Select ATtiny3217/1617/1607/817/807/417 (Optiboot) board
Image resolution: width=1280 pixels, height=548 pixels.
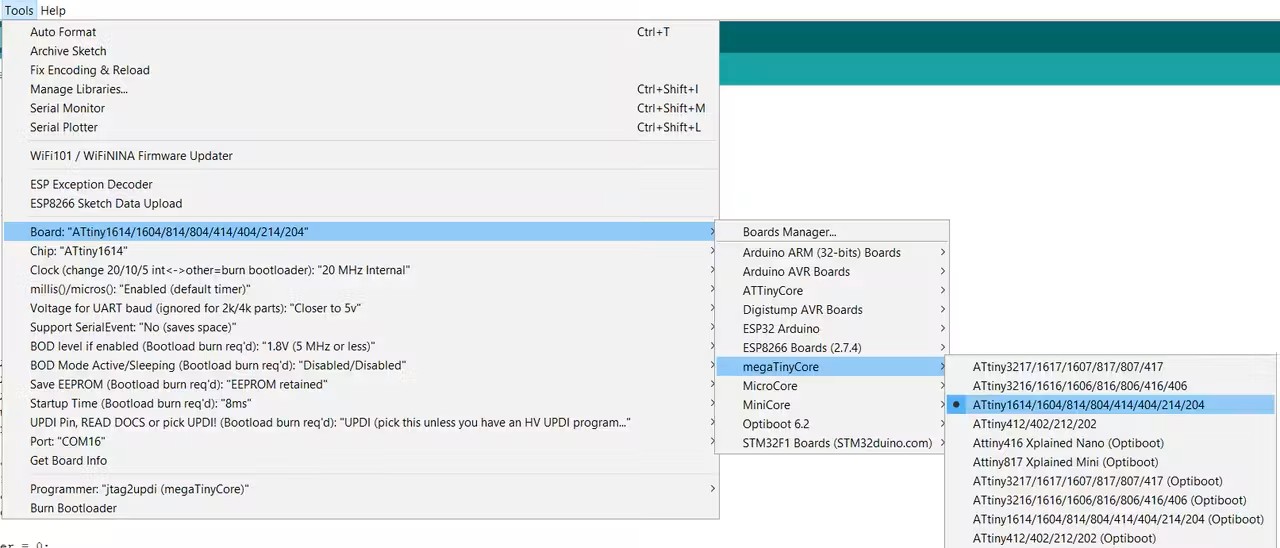pos(1111,481)
